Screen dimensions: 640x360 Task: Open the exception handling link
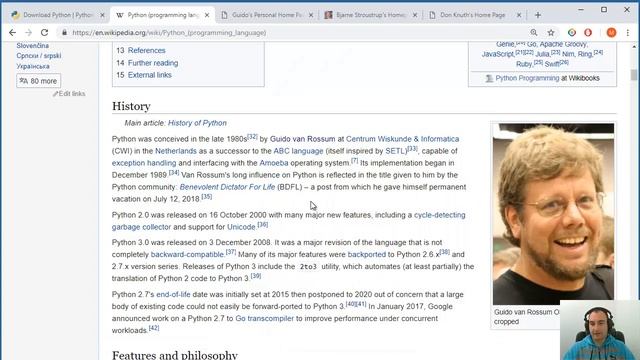coord(144,163)
